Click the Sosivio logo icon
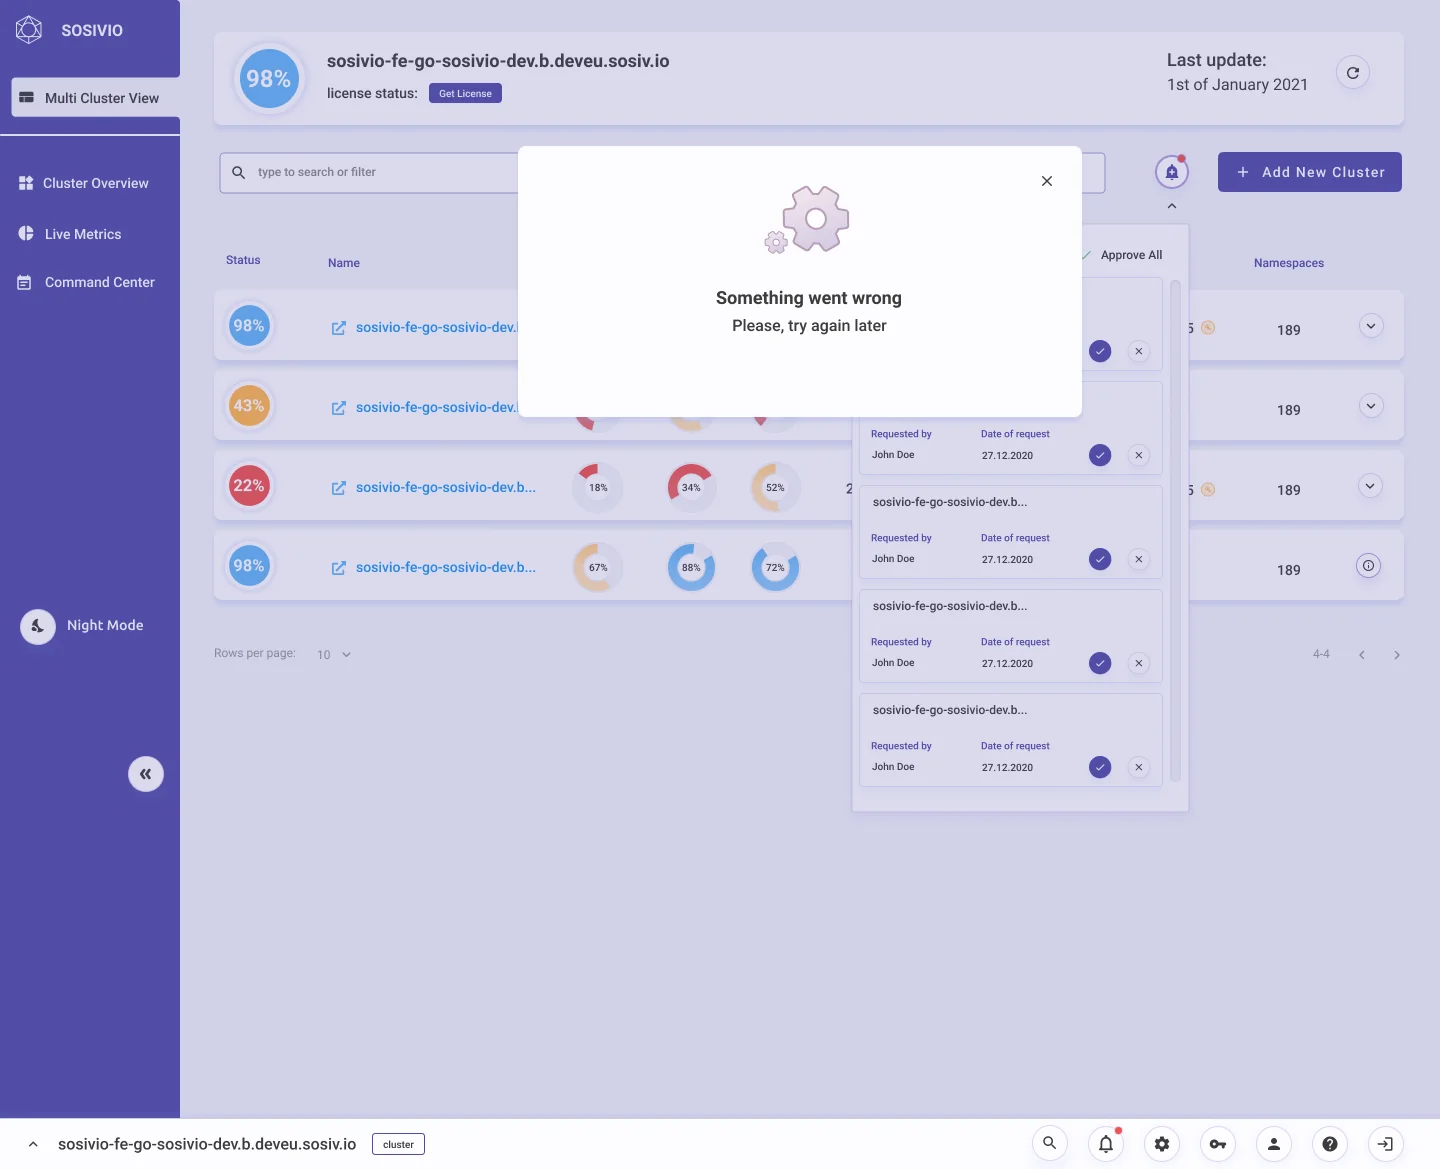Viewport: 1440px width, 1169px height. point(29,30)
